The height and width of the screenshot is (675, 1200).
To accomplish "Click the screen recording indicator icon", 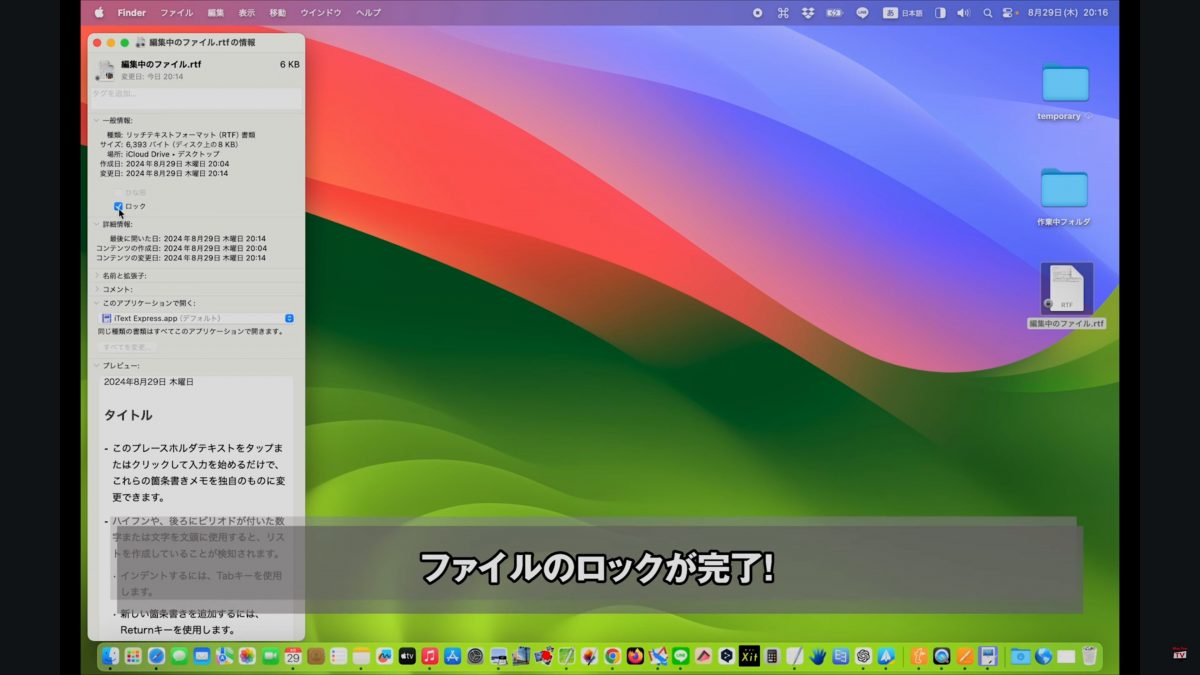I will point(757,13).
